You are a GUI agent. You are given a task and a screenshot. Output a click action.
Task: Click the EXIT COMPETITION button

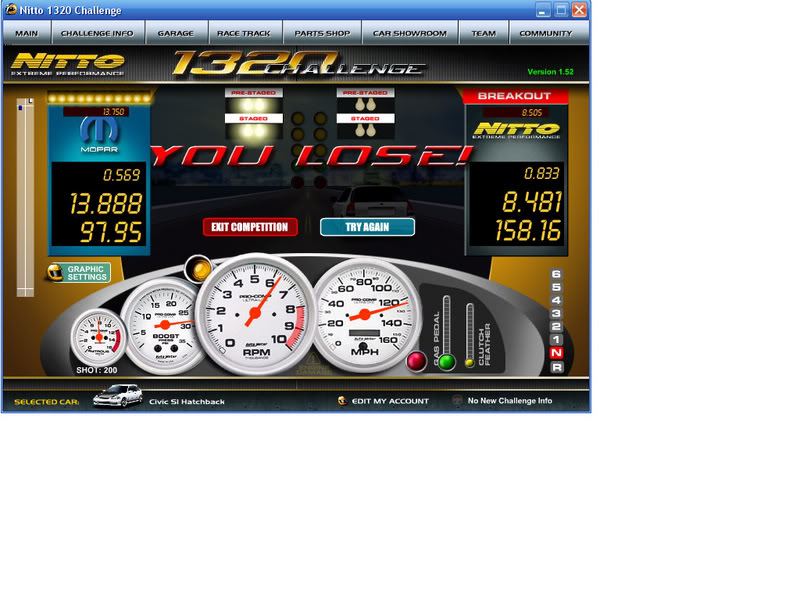click(250, 227)
